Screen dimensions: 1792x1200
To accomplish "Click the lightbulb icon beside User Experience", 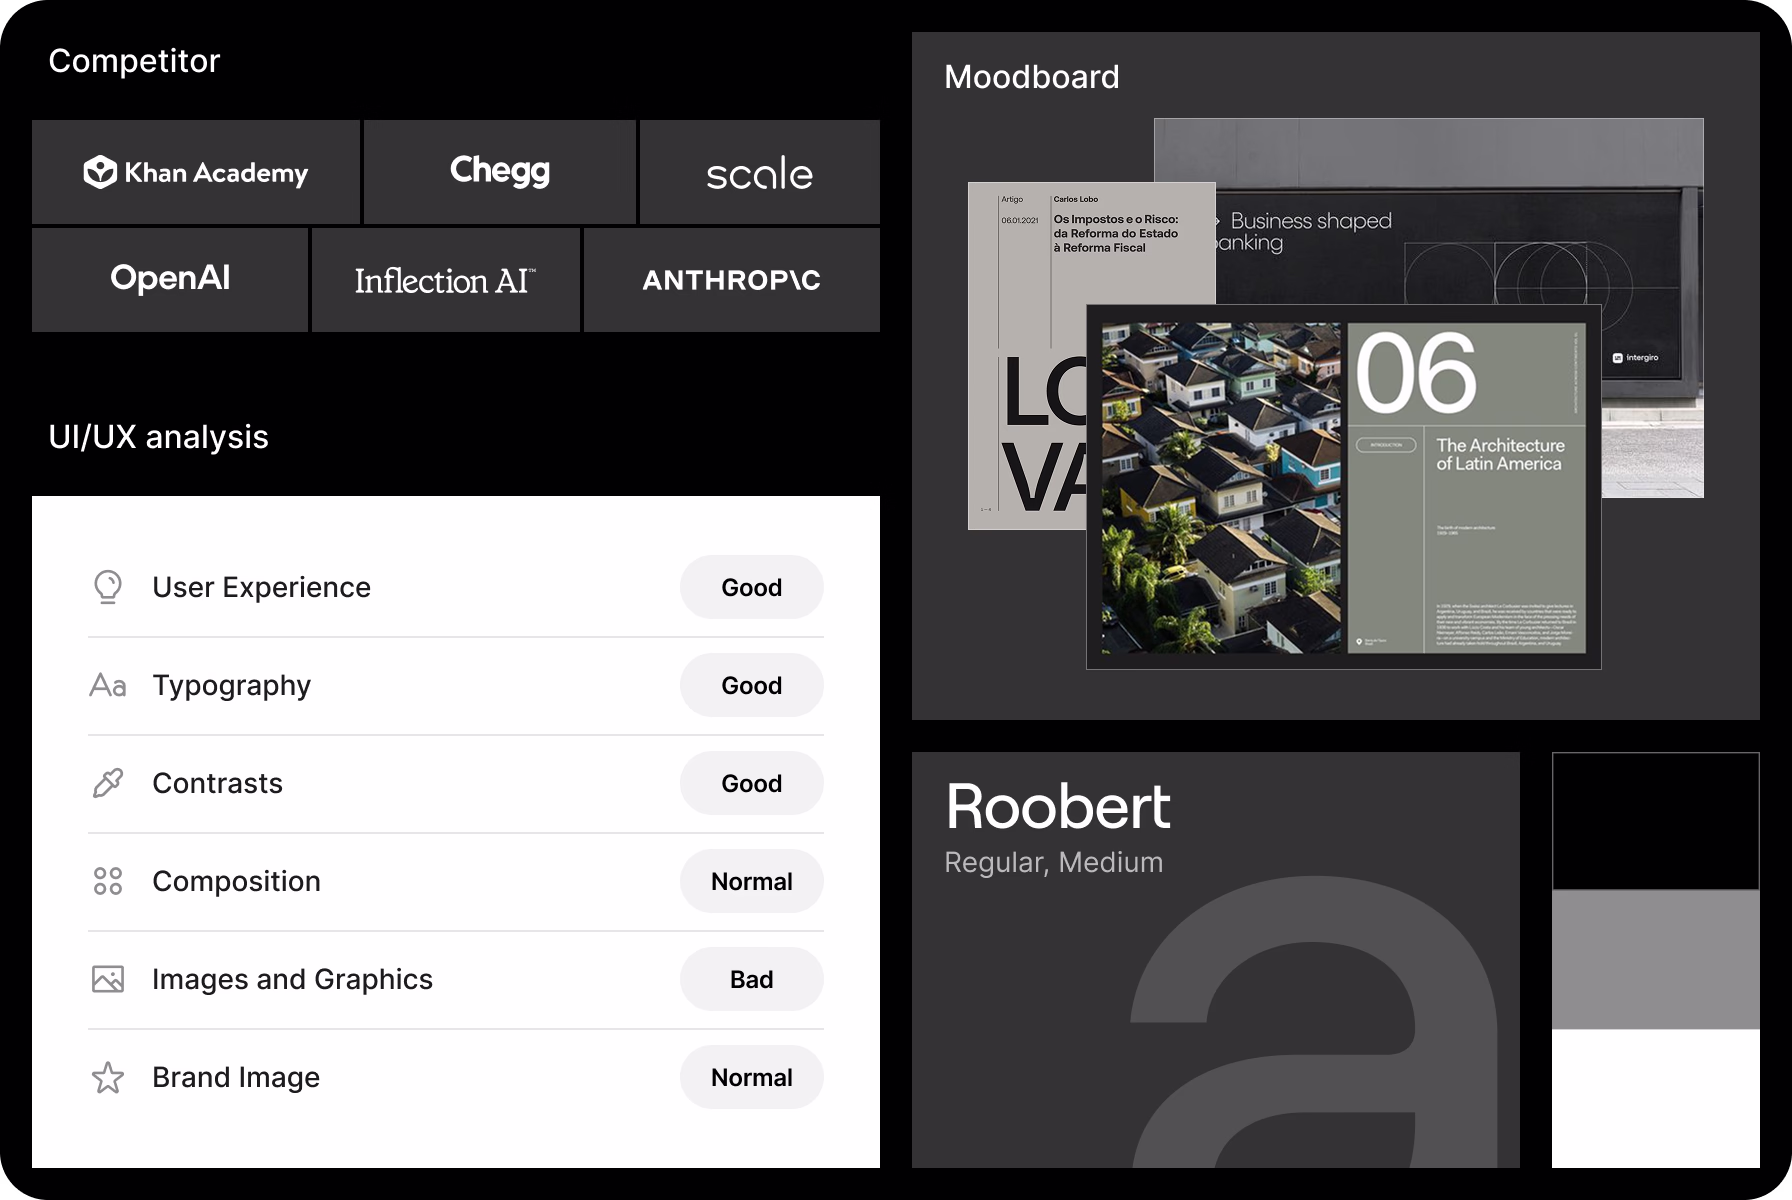I will click(x=108, y=587).
